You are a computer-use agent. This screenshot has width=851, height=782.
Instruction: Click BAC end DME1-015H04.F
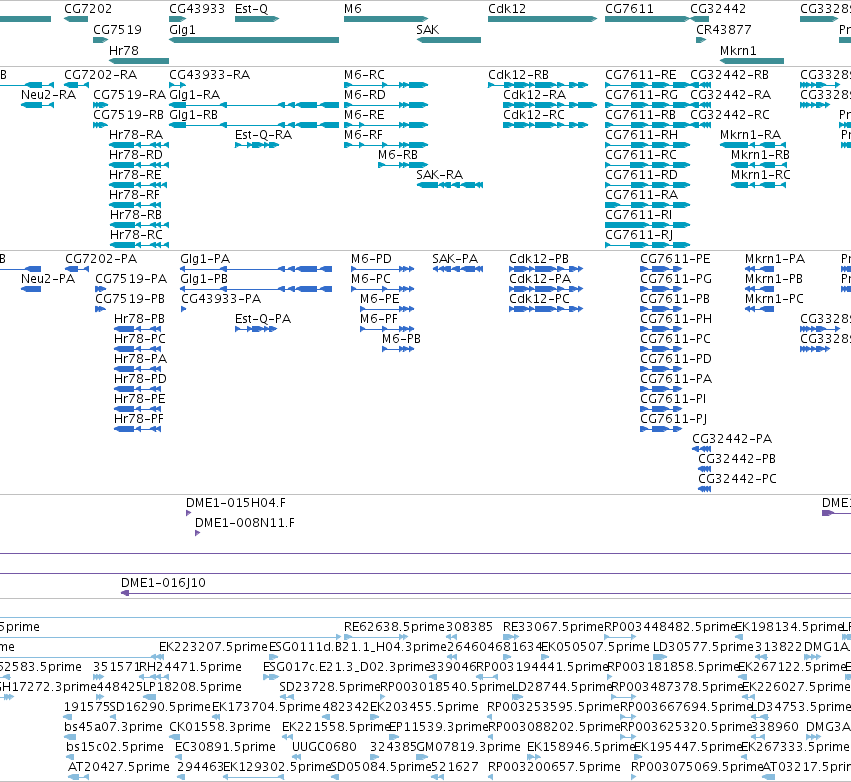[236, 503]
